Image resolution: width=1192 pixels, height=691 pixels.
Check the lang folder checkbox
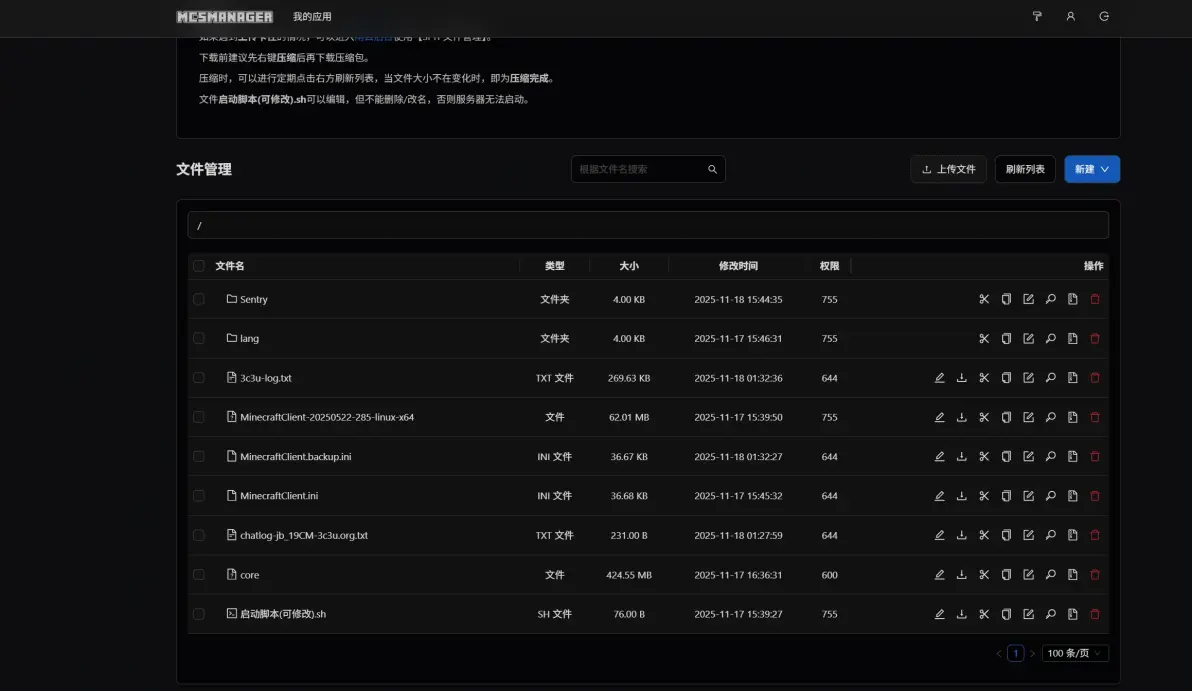click(198, 339)
